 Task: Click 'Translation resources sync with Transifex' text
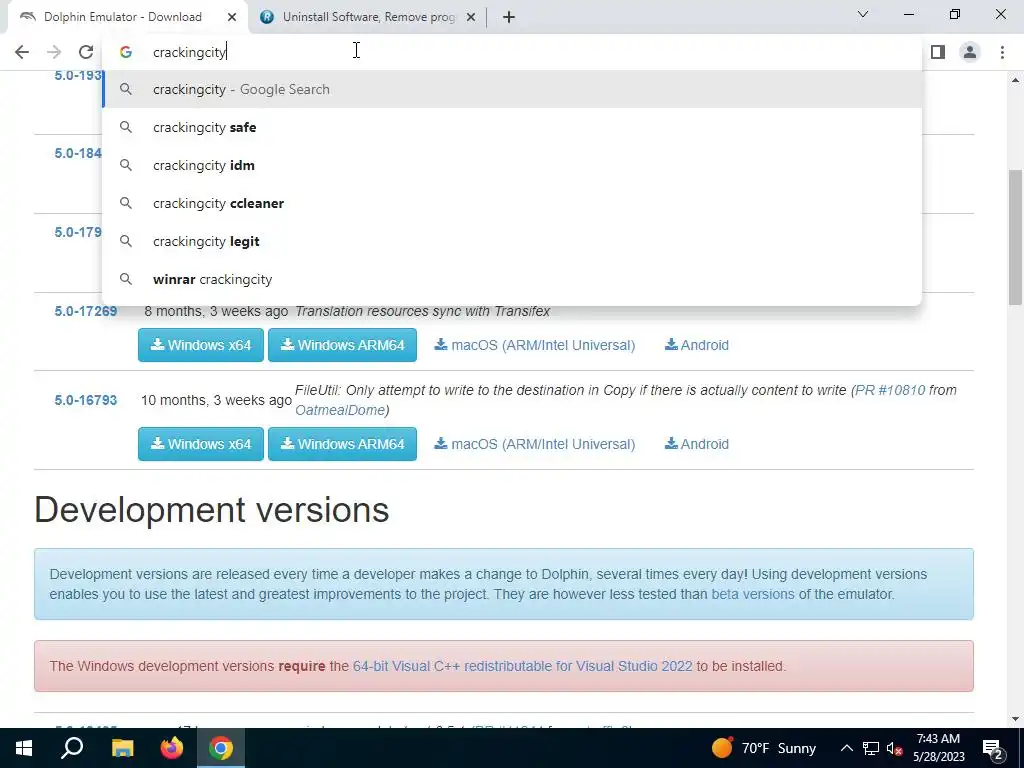point(423,312)
